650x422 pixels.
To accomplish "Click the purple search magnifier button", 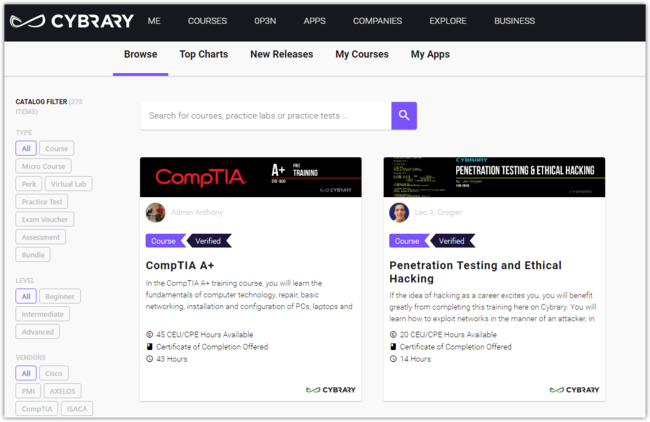I will (x=404, y=115).
